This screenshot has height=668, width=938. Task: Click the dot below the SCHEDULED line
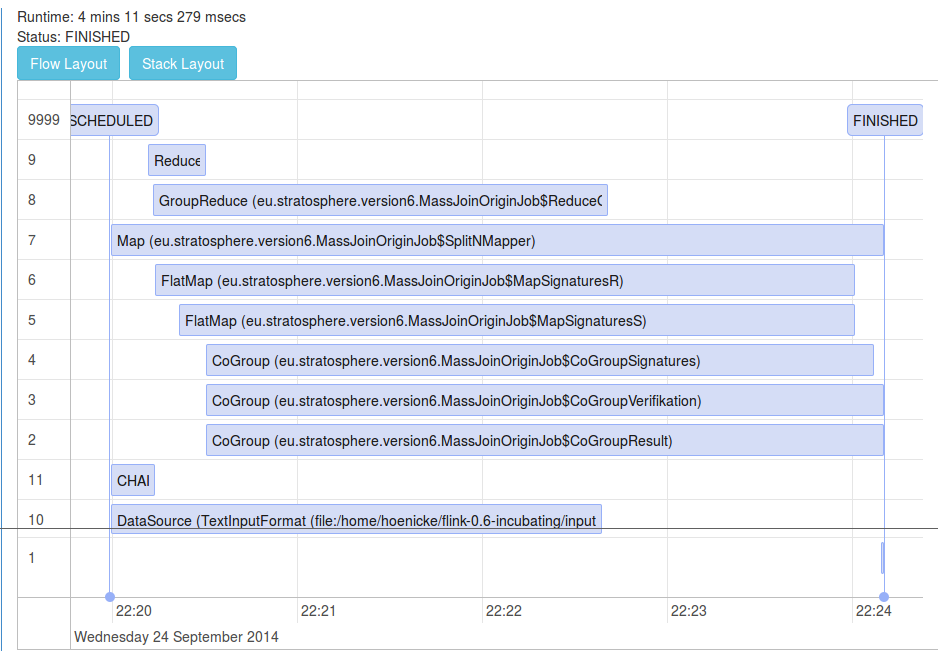pos(110,597)
